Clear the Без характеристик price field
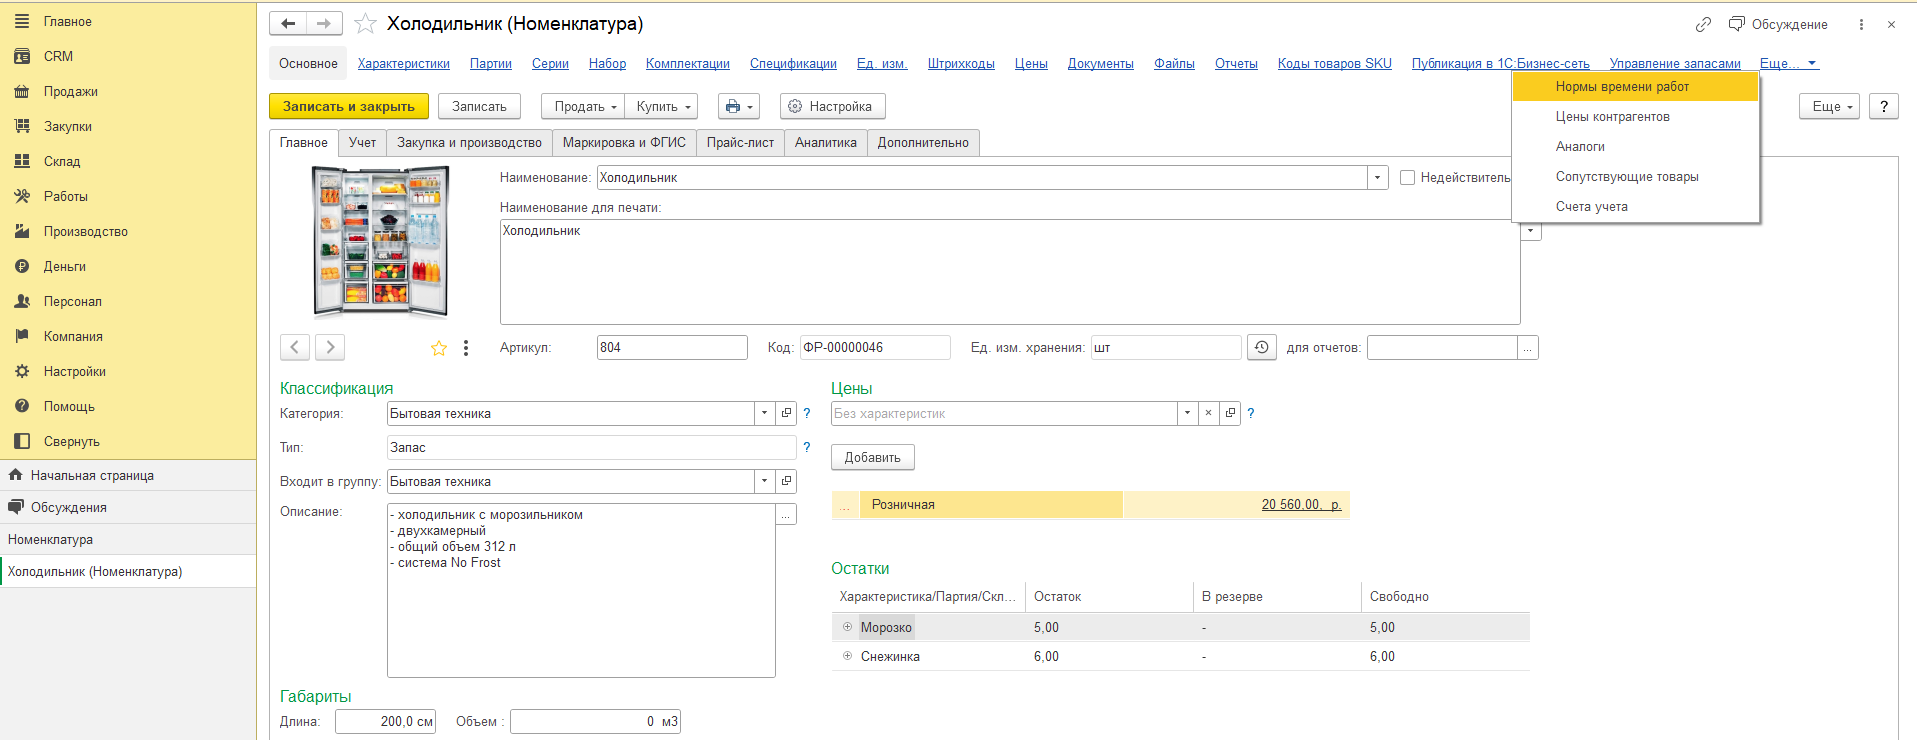This screenshot has height=740, width=1917. [x=1208, y=413]
